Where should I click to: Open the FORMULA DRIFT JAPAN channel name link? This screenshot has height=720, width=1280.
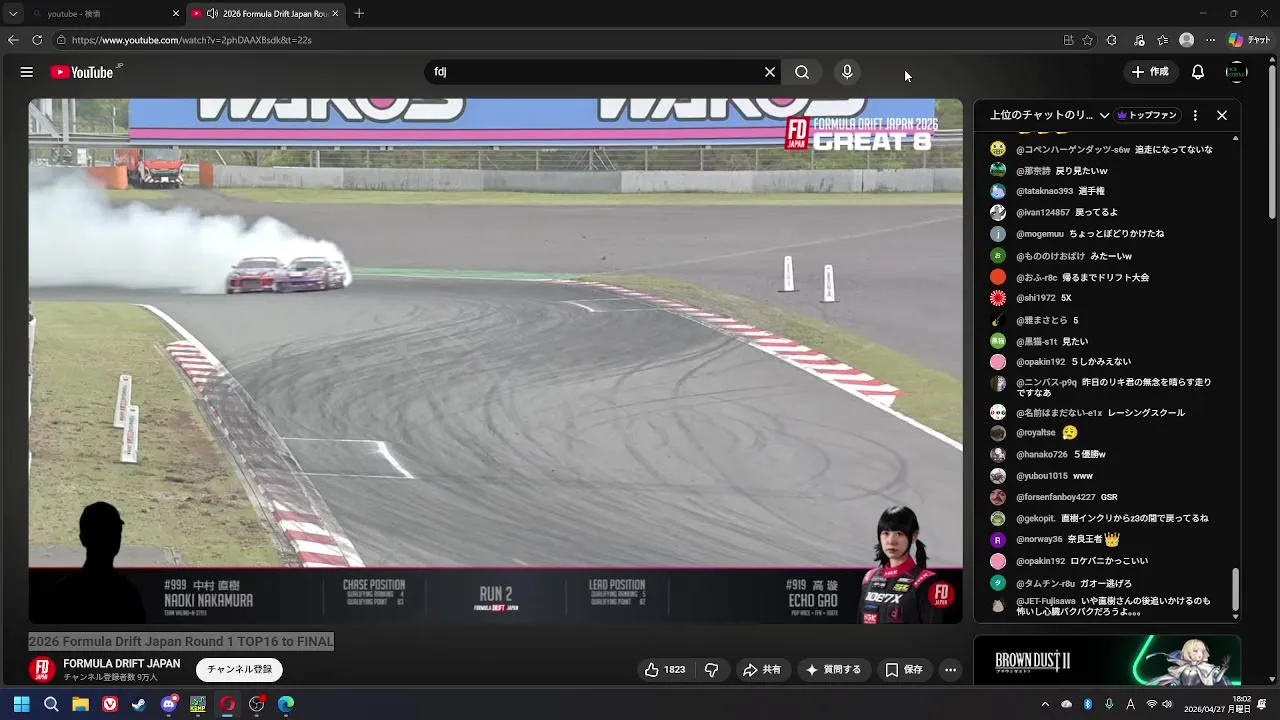click(x=122, y=663)
